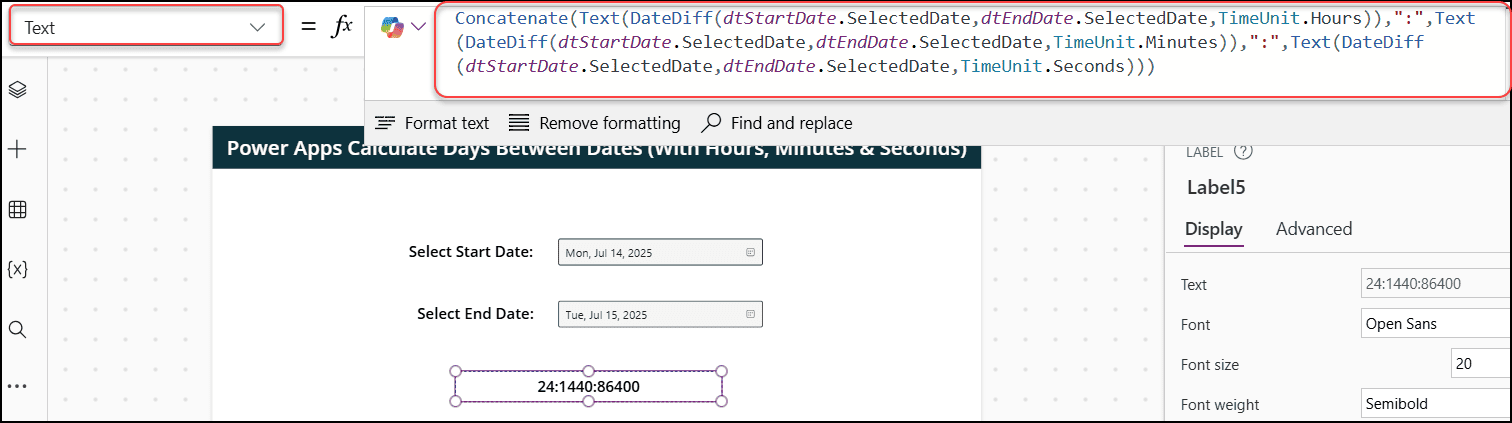Click the Copilot icon in formula bar

pos(392,28)
